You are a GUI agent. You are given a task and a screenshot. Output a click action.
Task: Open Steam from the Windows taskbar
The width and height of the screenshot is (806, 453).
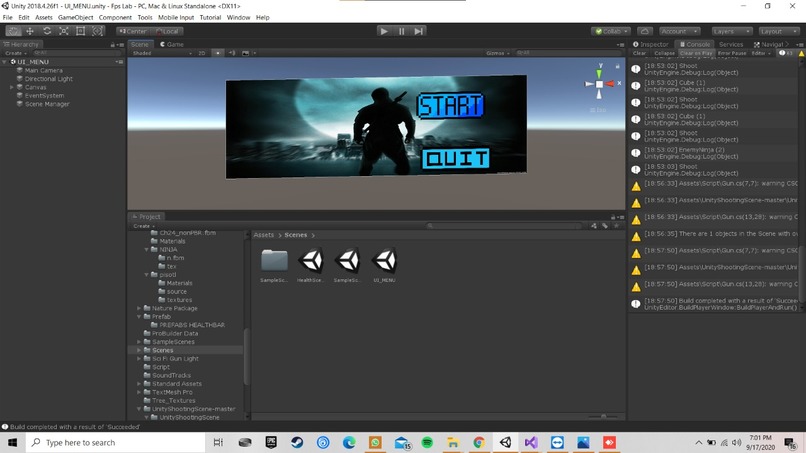[x=297, y=442]
